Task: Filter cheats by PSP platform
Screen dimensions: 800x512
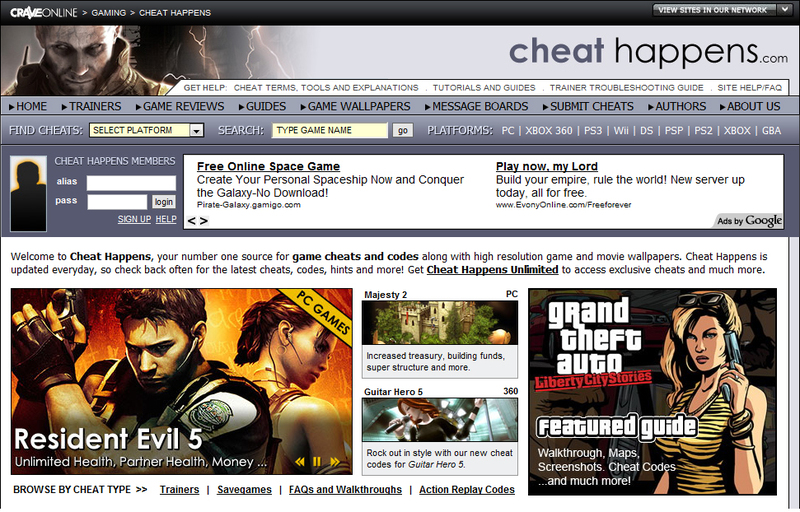Action: (673, 131)
